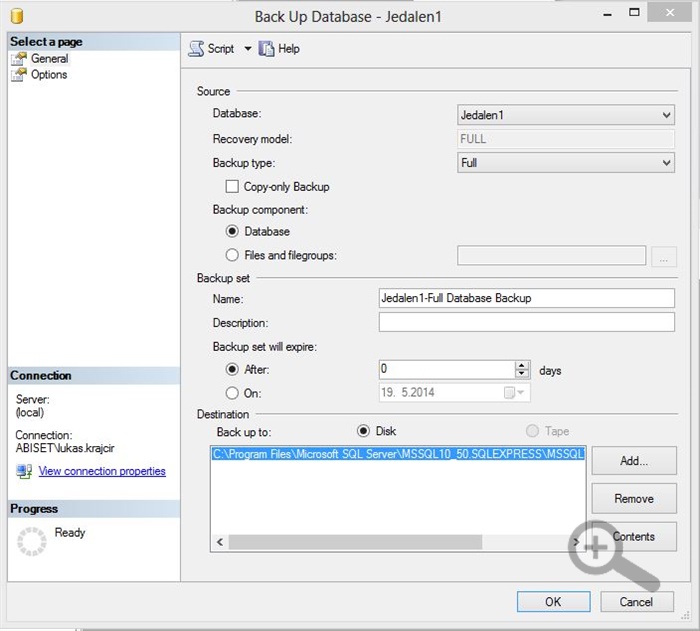Decrease expire days with down arrow

click(521, 374)
